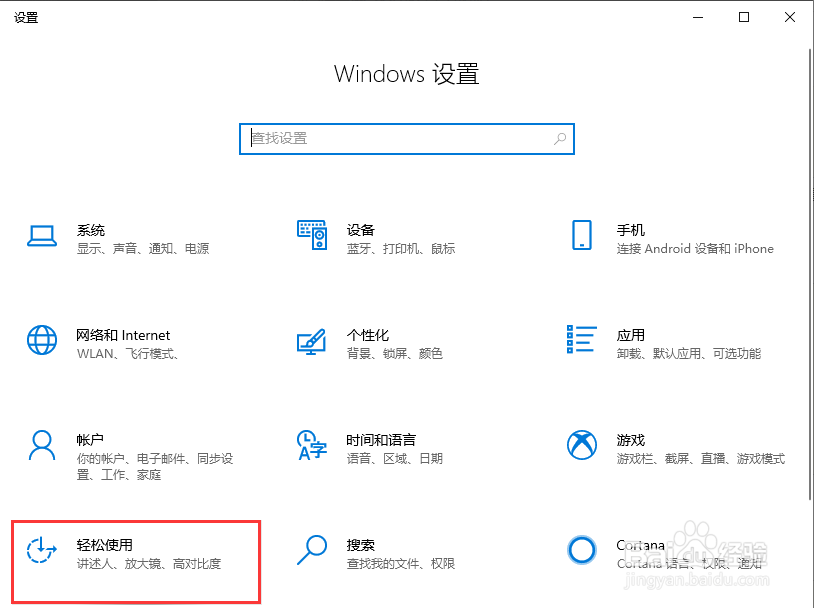Open Cortana settings
The width and height of the screenshot is (814, 608).
(637, 544)
